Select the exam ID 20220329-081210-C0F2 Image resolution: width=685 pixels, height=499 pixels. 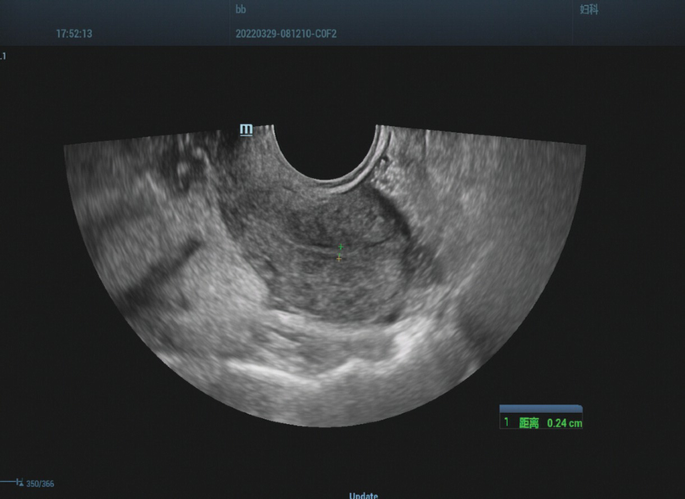click(286, 34)
